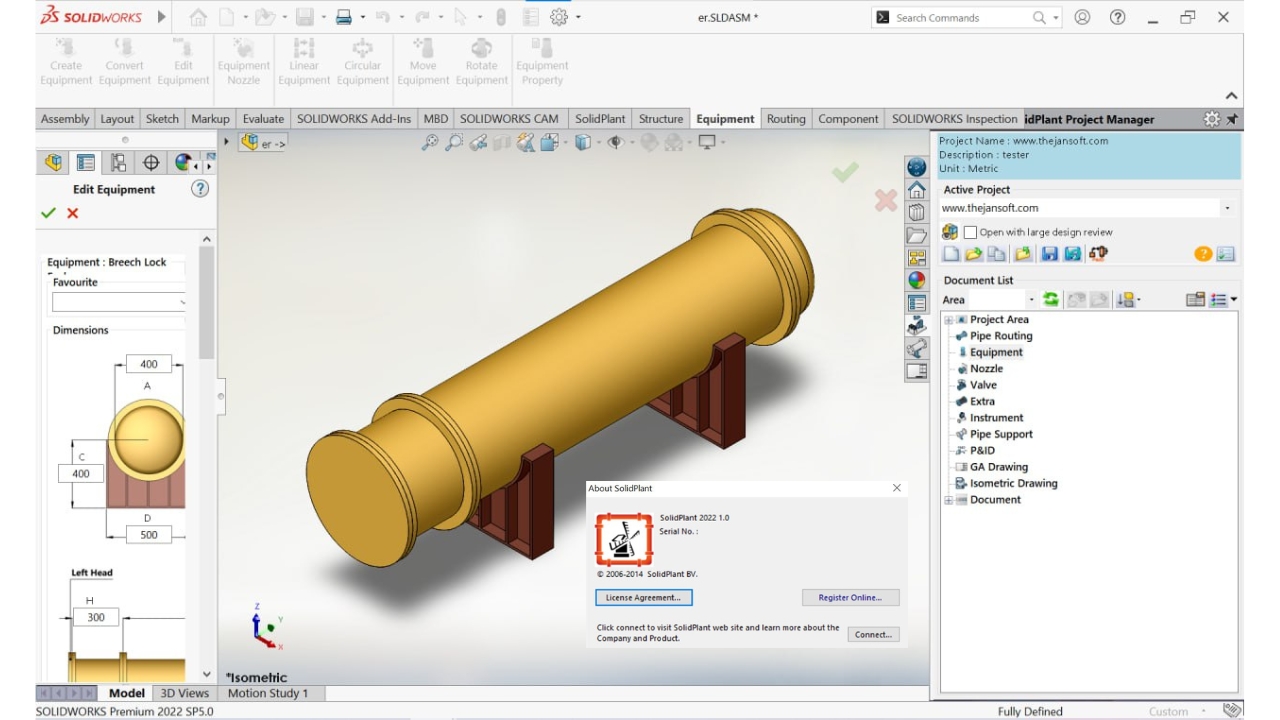Click the Section View icon in the view toolbar

[502, 143]
